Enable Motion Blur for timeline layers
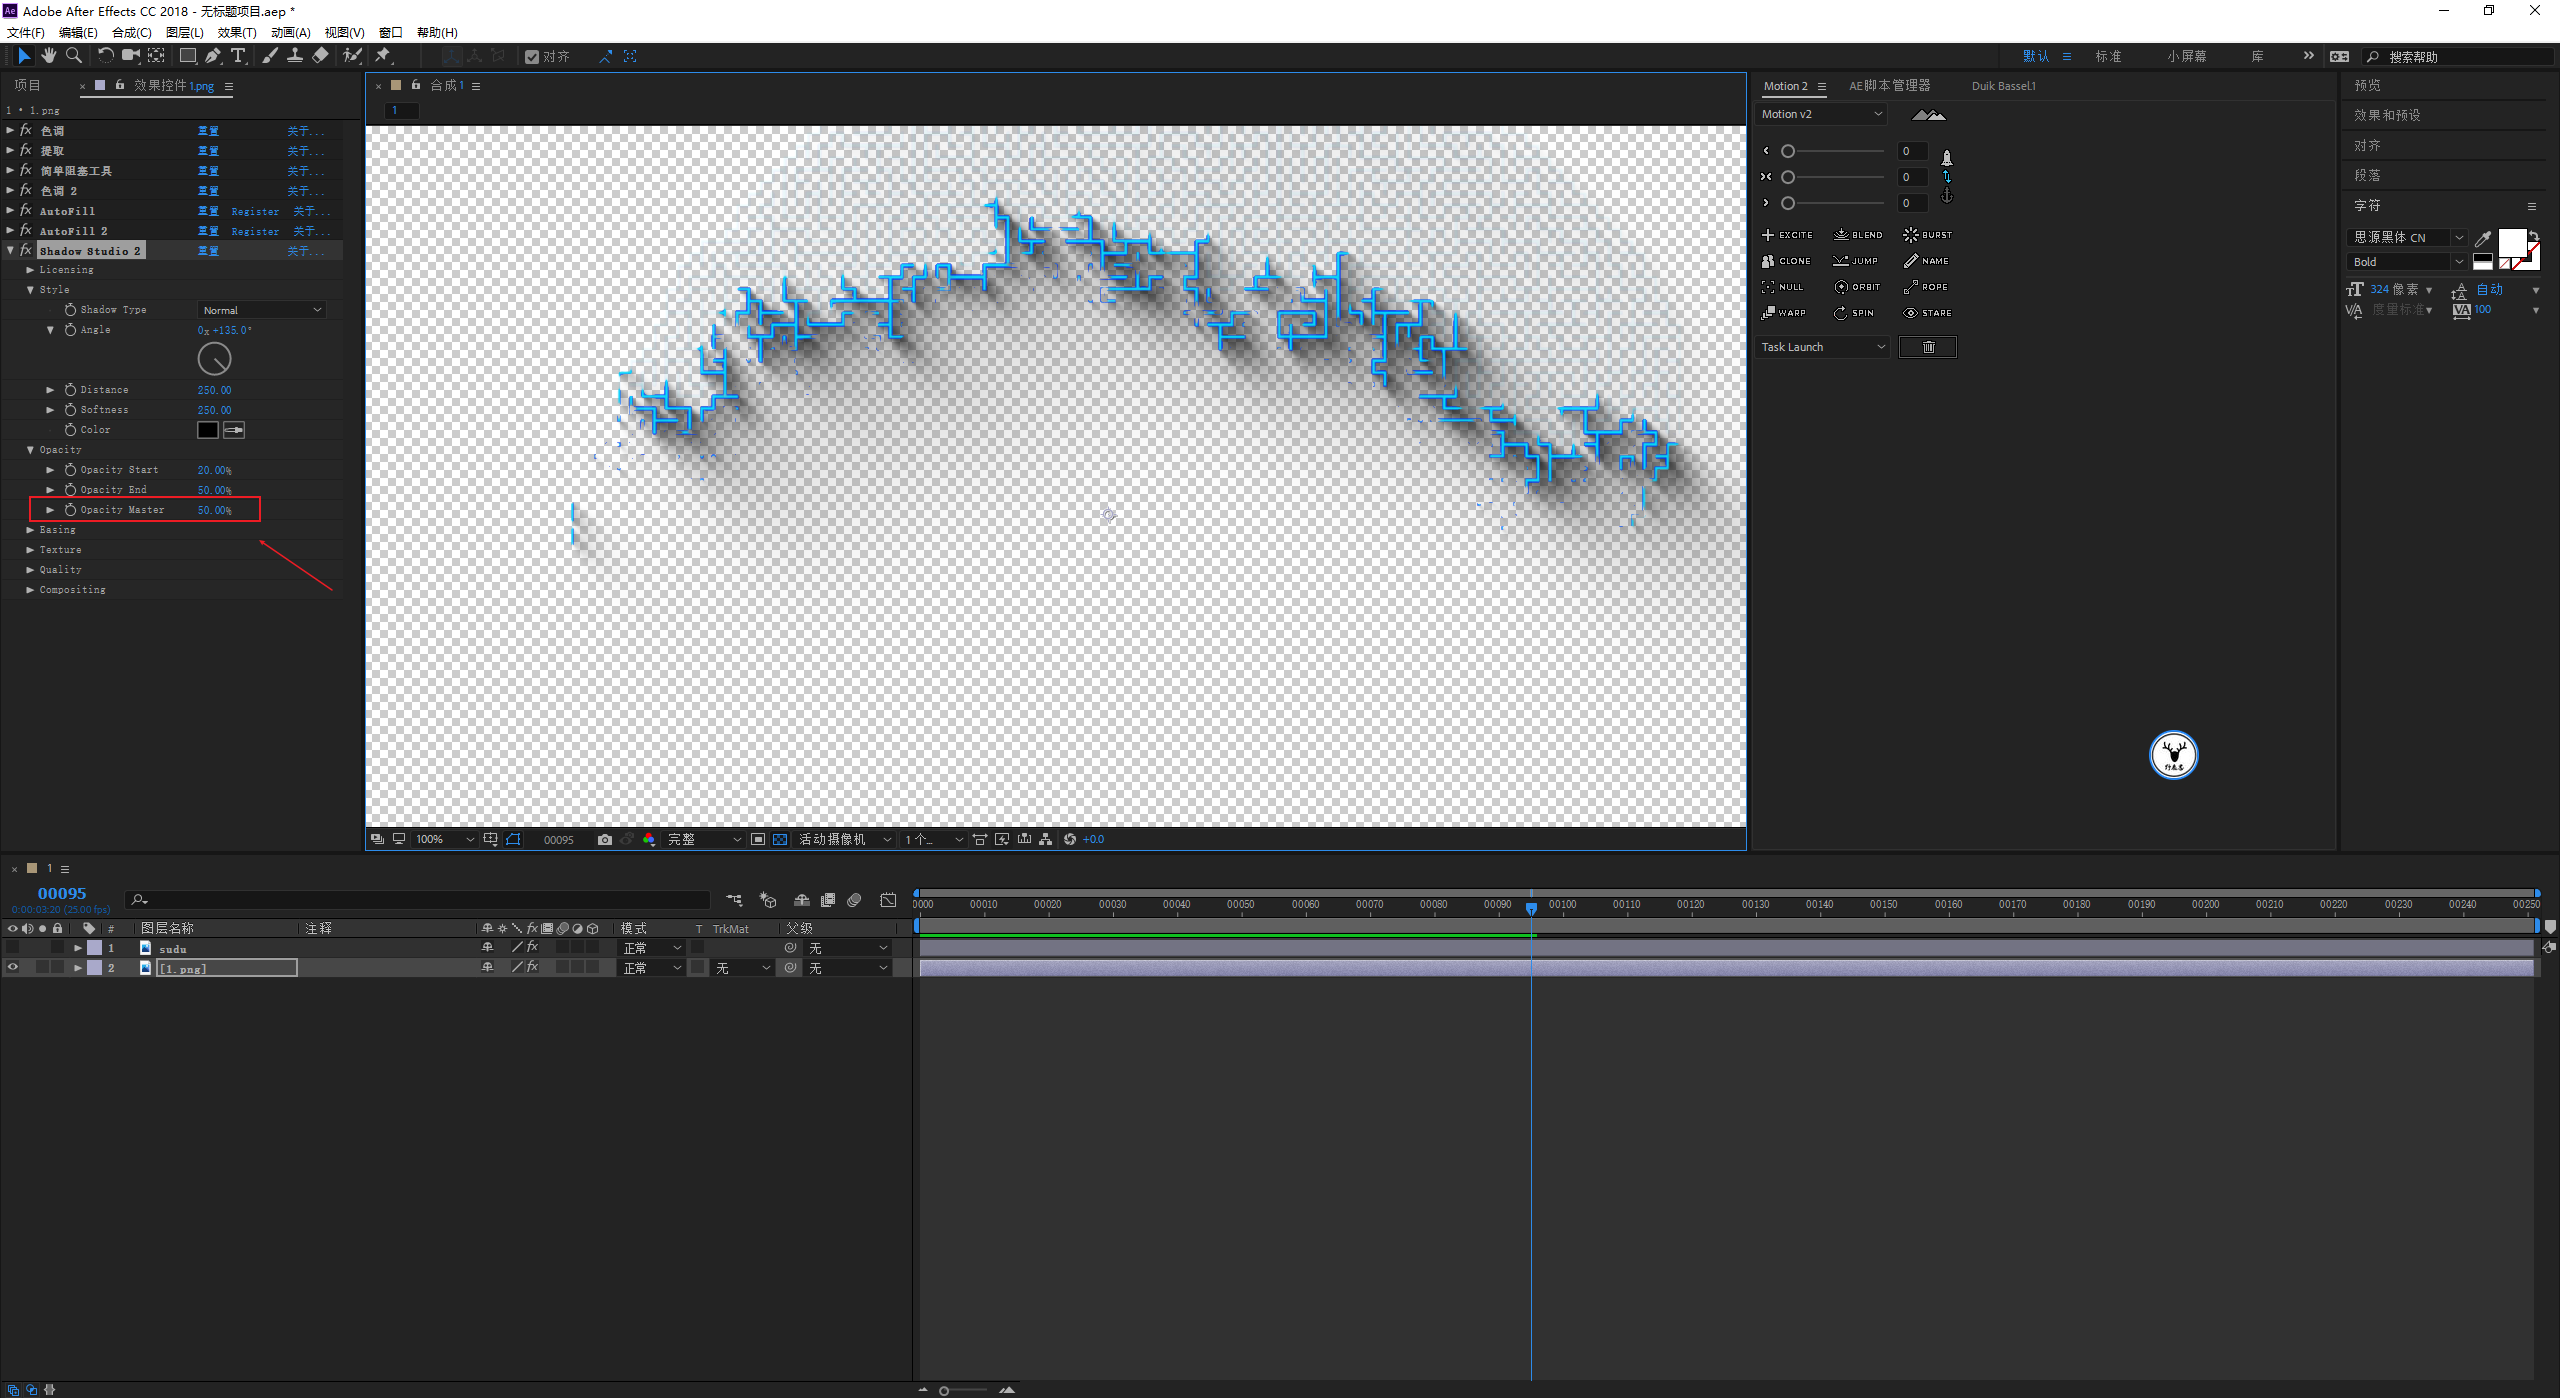This screenshot has height=1398, width=2560. click(854, 900)
